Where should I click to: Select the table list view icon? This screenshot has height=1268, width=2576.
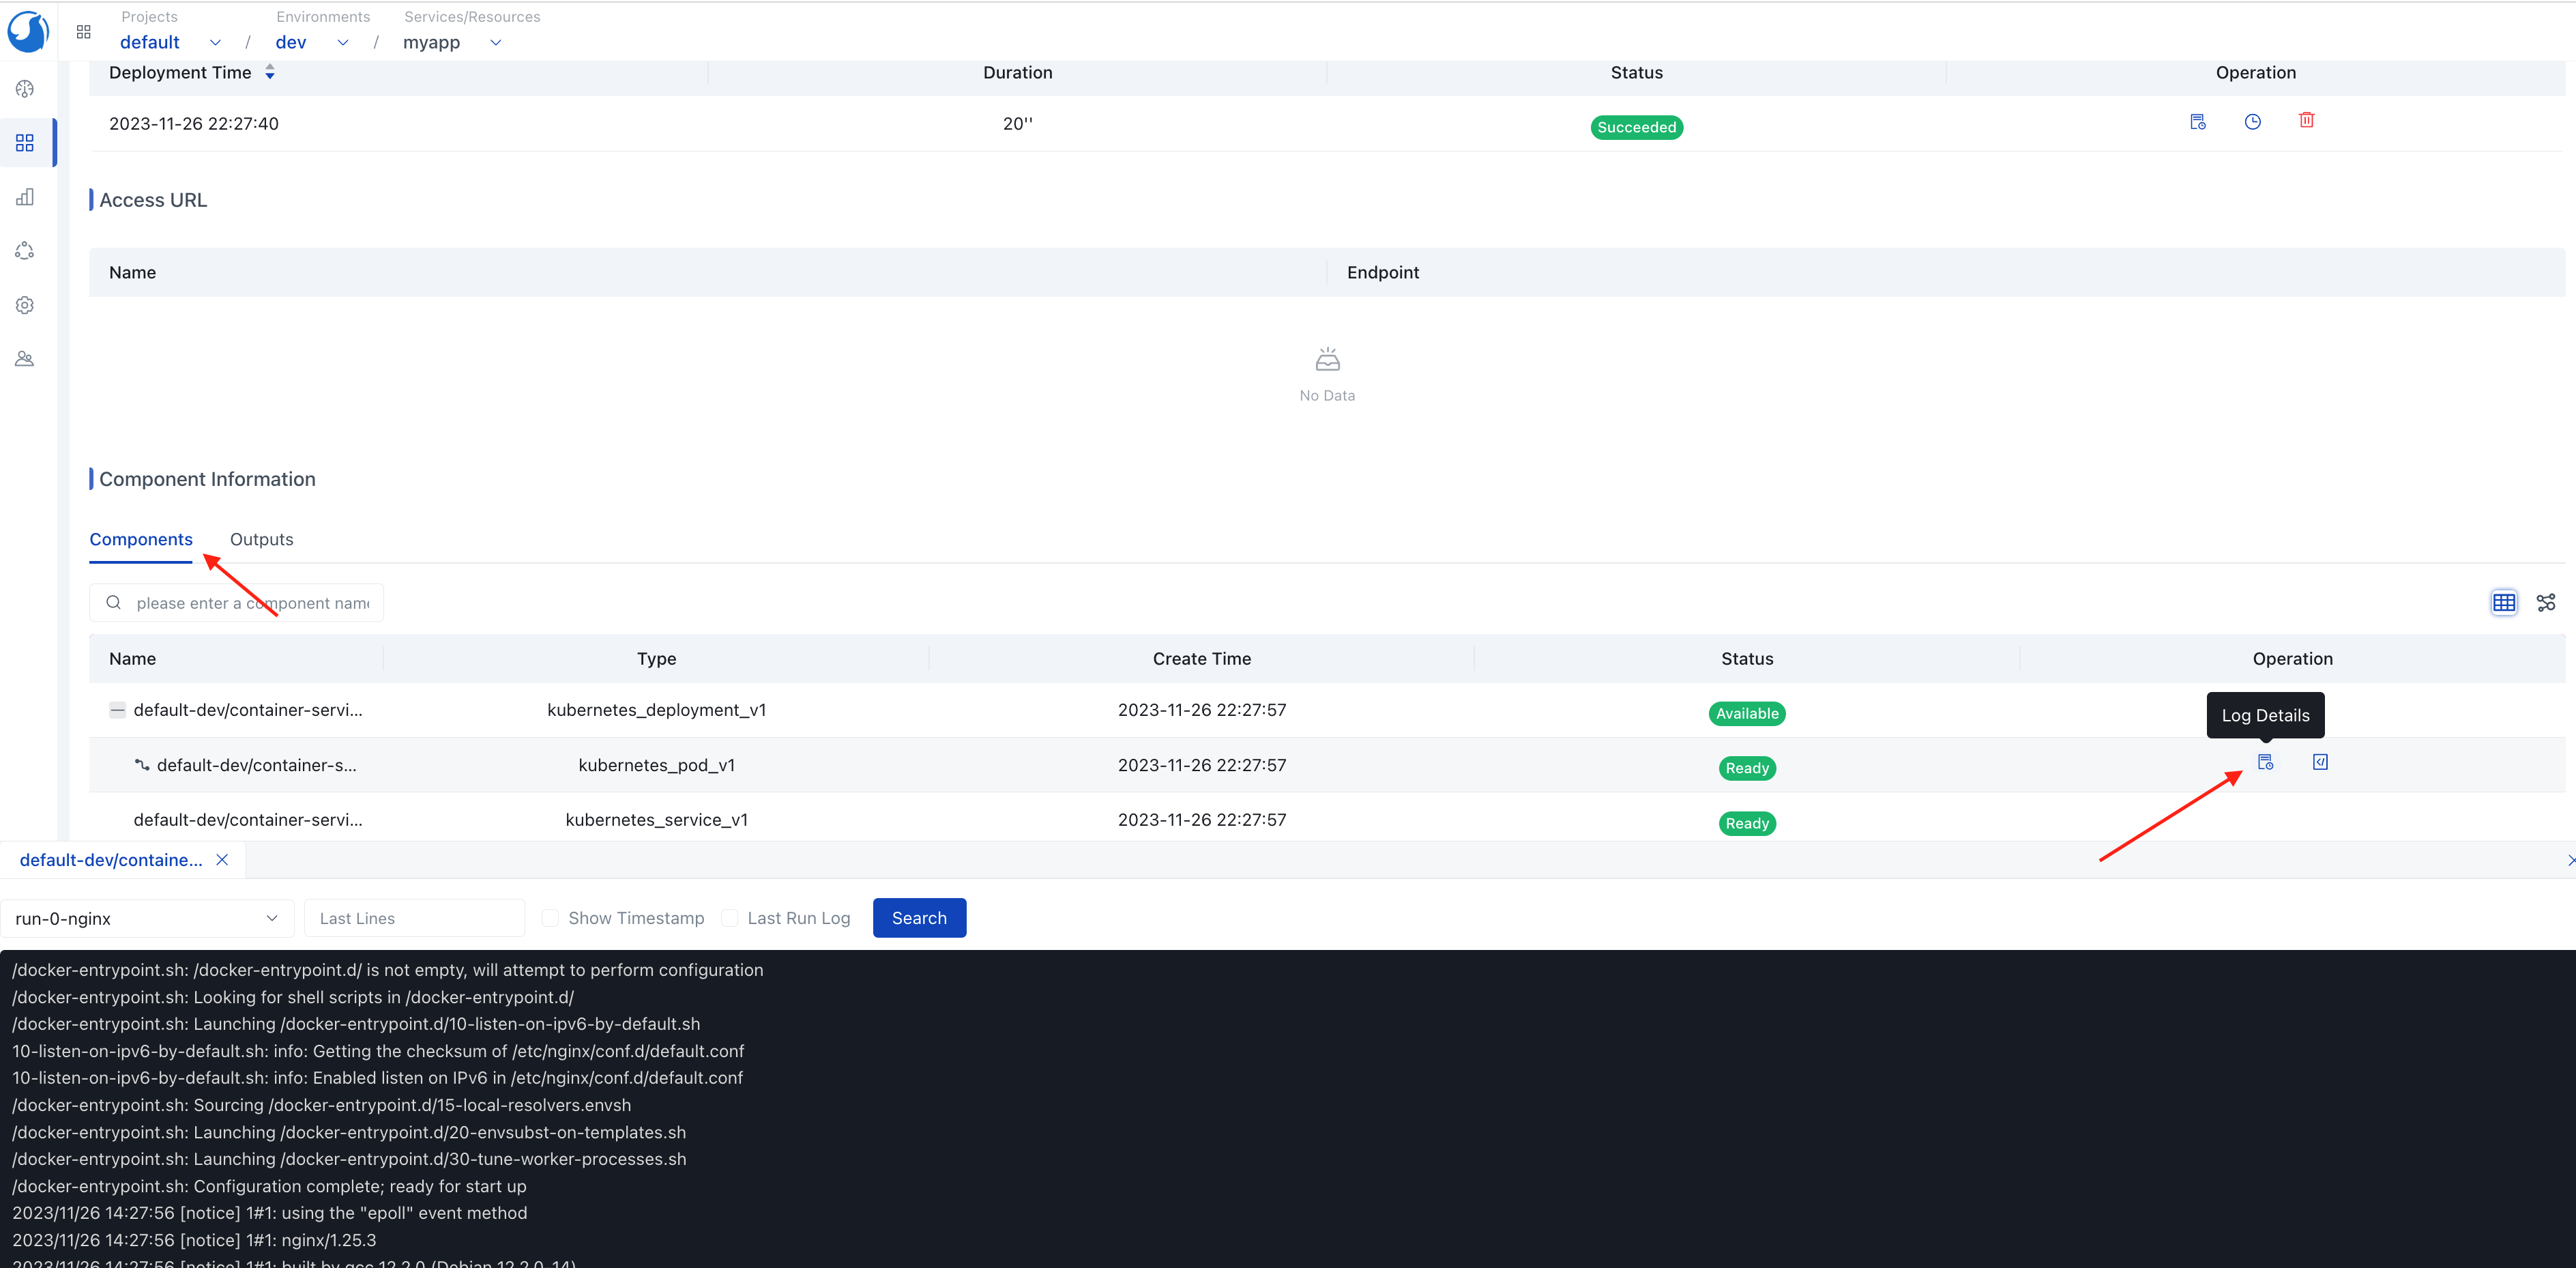(x=2503, y=602)
